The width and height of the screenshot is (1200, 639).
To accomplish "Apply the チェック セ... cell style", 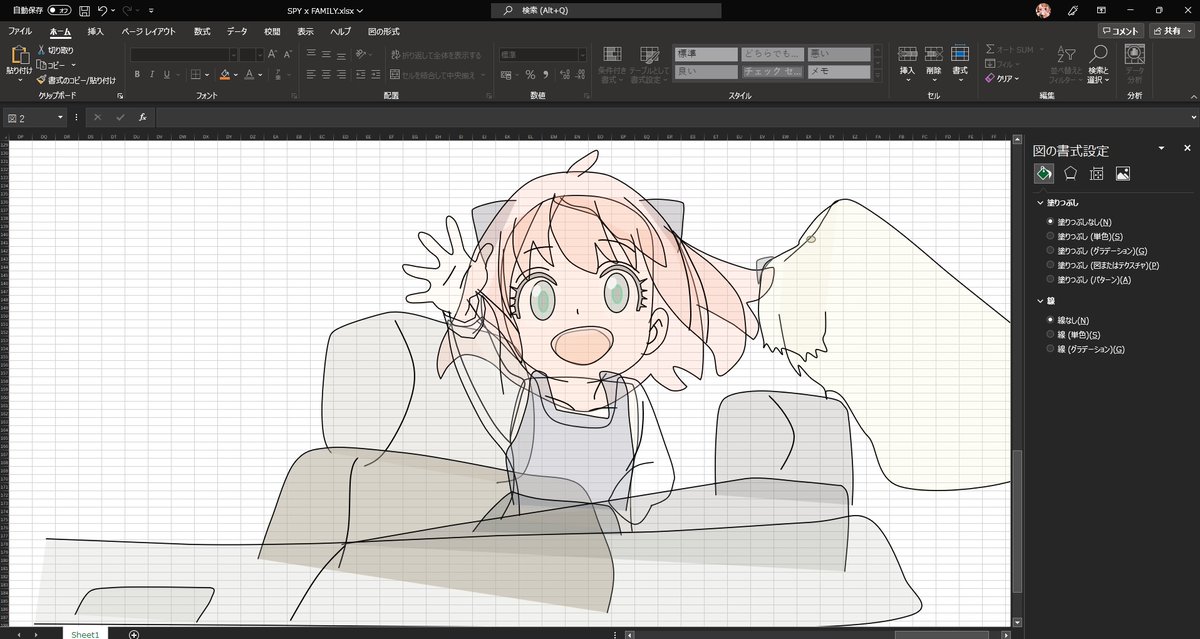I will point(772,72).
